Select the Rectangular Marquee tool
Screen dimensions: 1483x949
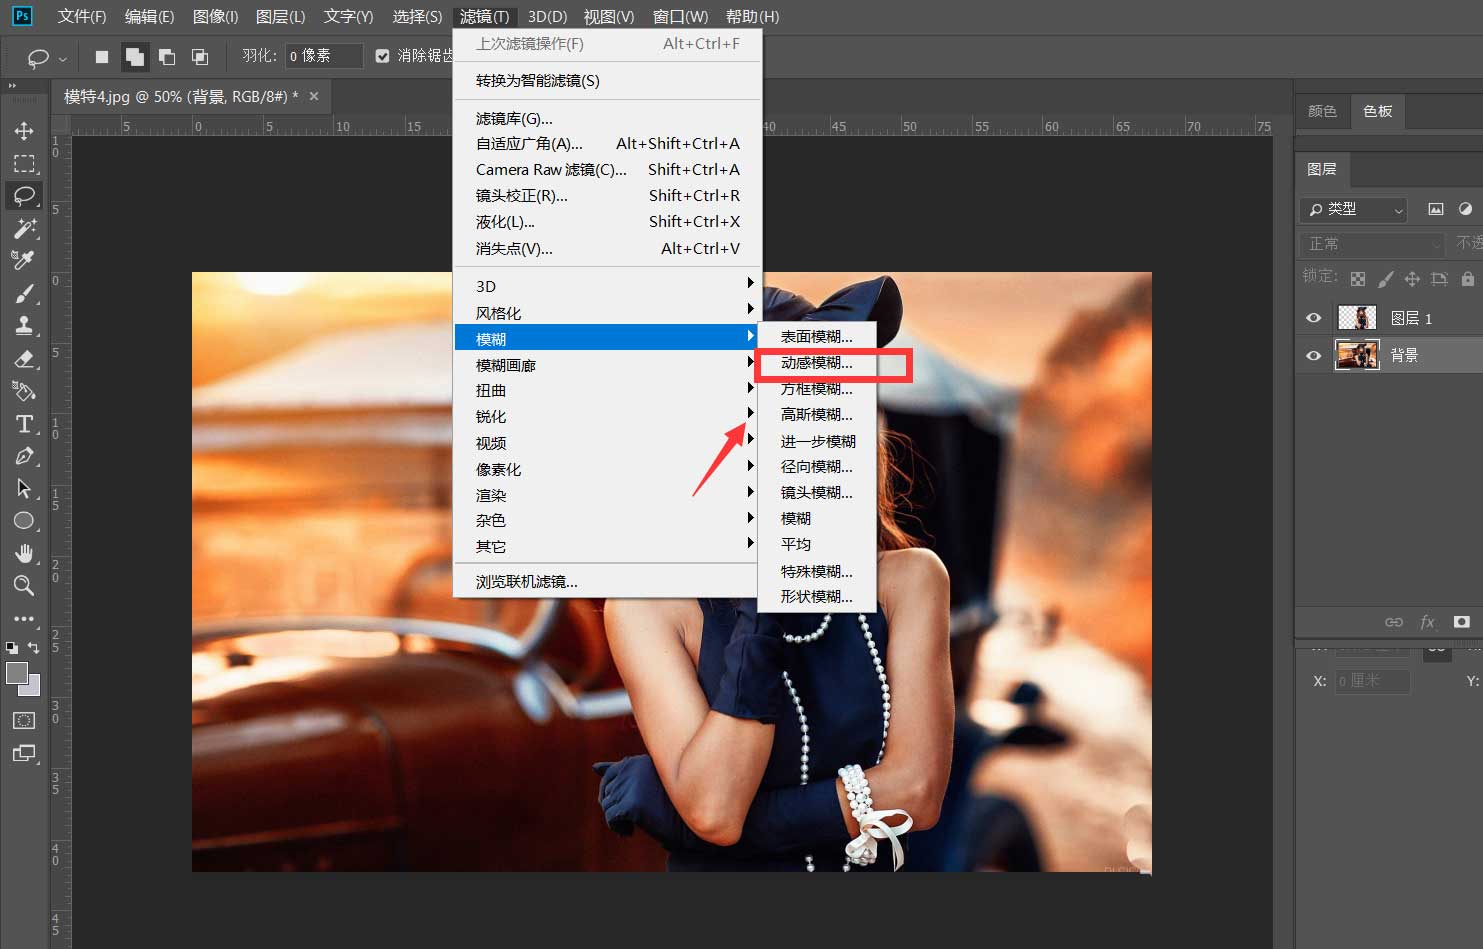(24, 163)
